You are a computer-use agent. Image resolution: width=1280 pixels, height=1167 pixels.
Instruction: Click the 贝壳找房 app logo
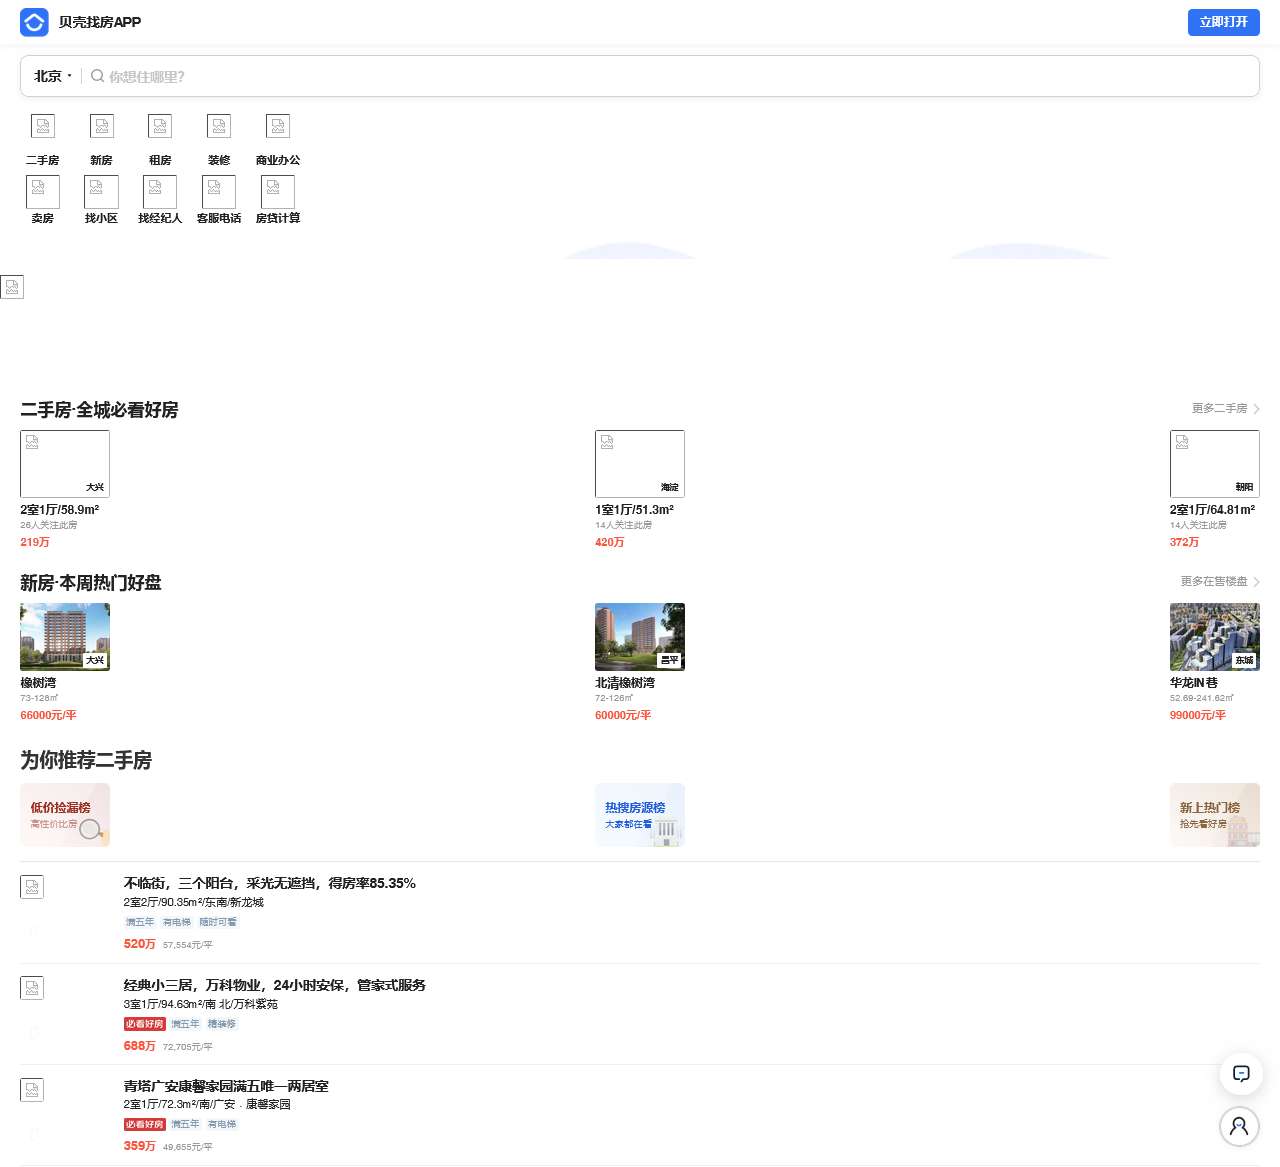[35, 22]
